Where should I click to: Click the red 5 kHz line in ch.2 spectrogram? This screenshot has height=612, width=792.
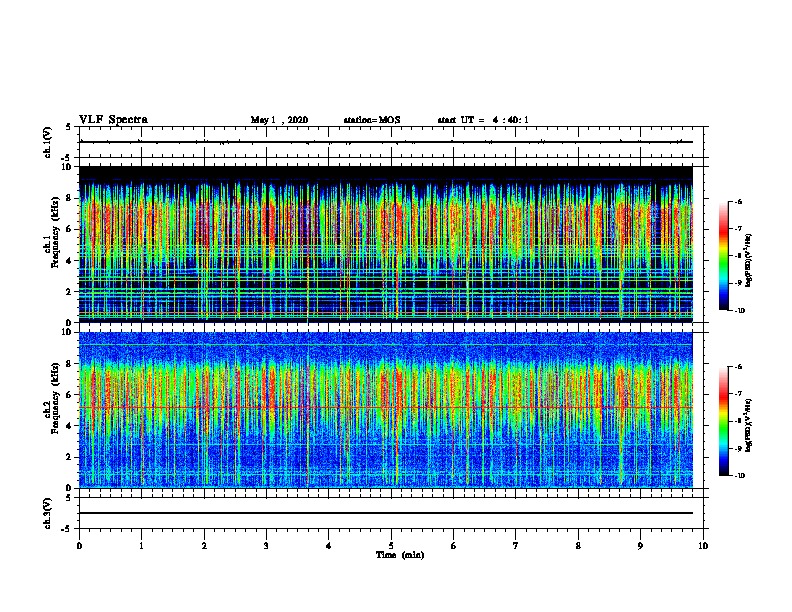pos(386,407)
